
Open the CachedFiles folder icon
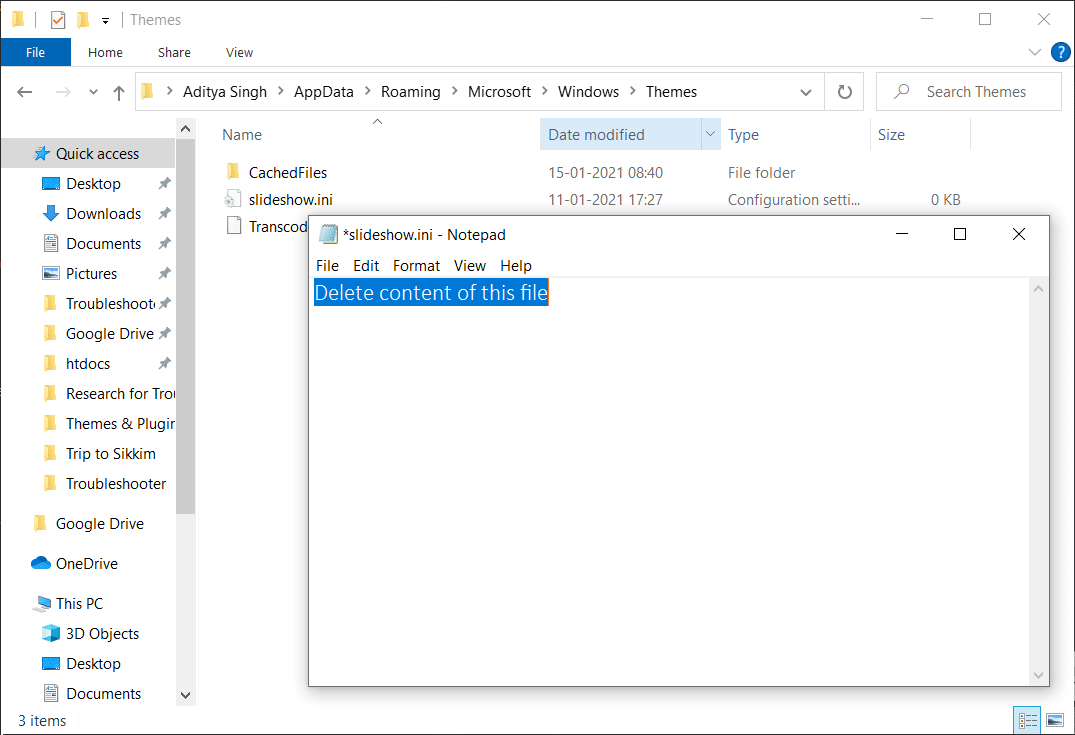[x=233, y=173]
